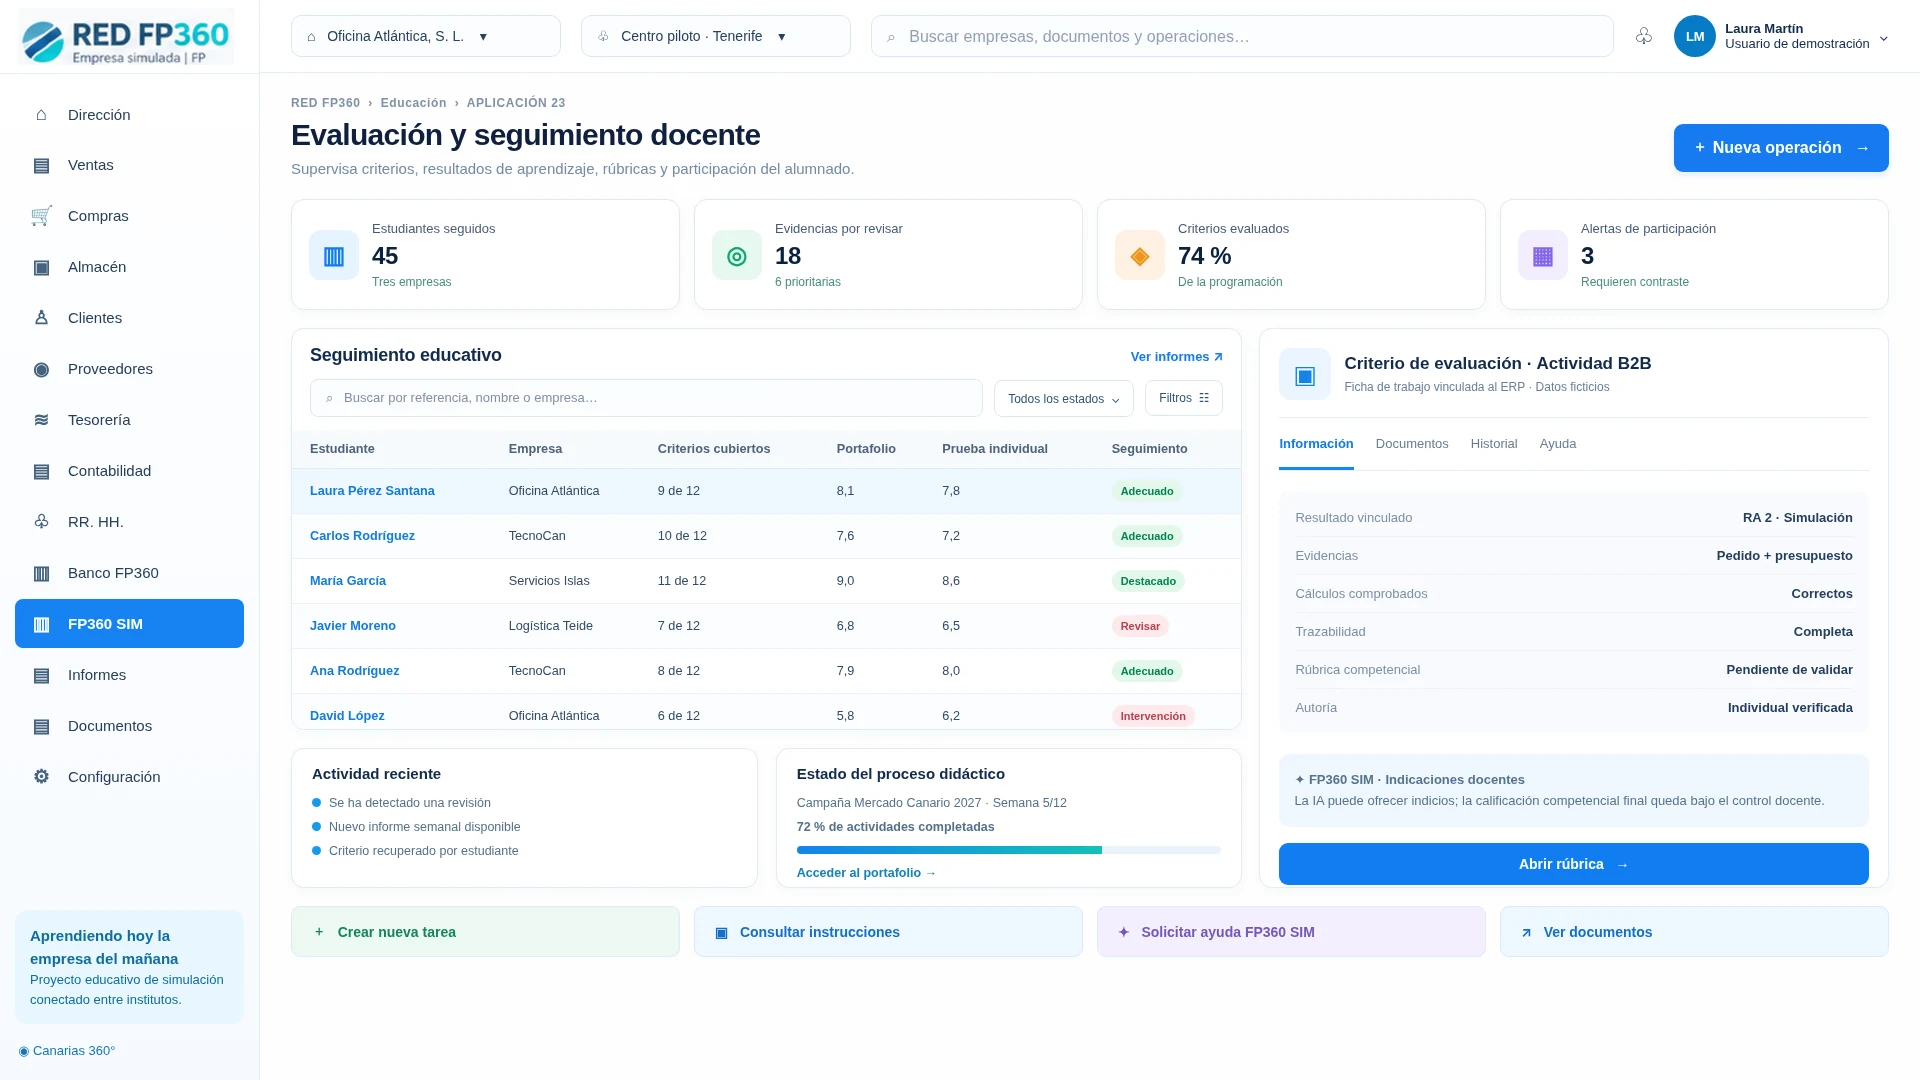The image size is (1920, 1080).
Task: Open the Todos los estados dropdown
Action: [1064, 398]
